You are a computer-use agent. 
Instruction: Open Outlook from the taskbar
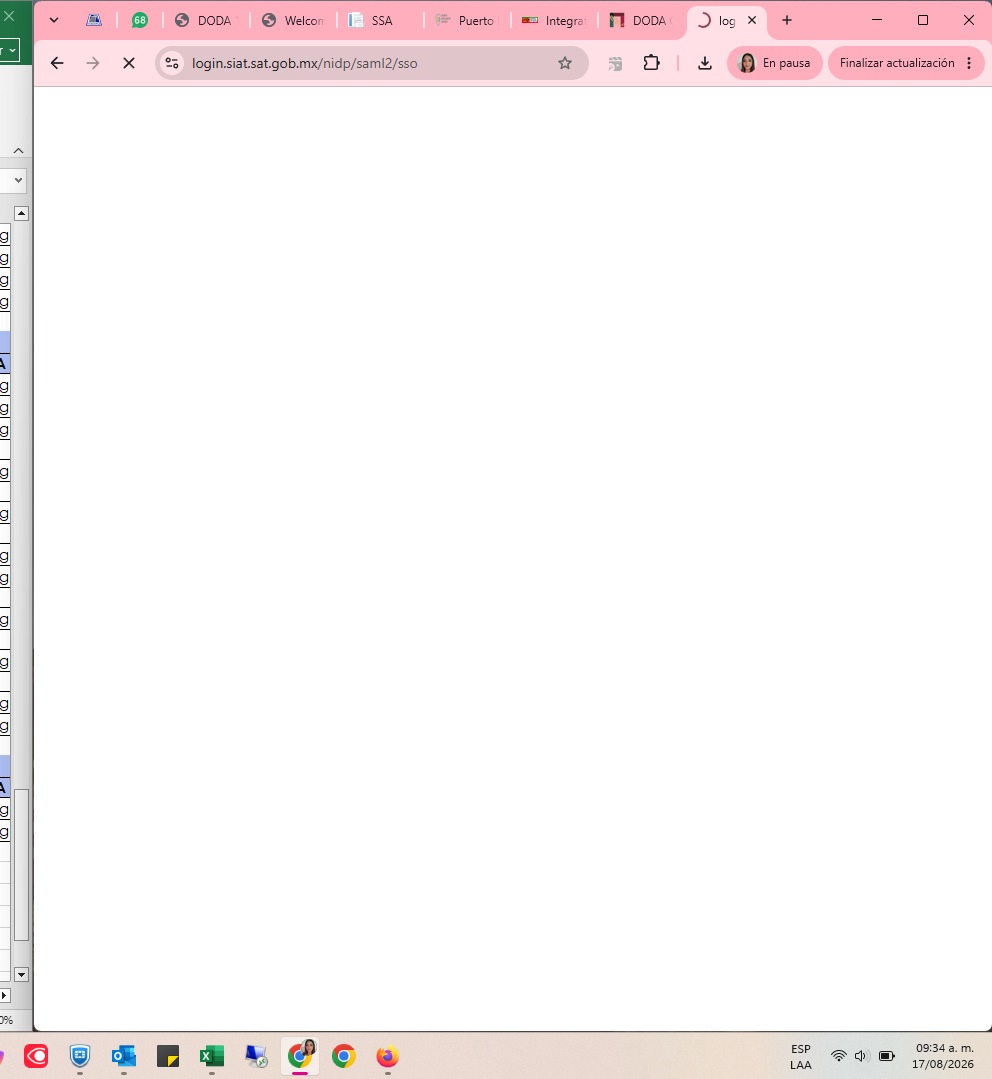124,1056
